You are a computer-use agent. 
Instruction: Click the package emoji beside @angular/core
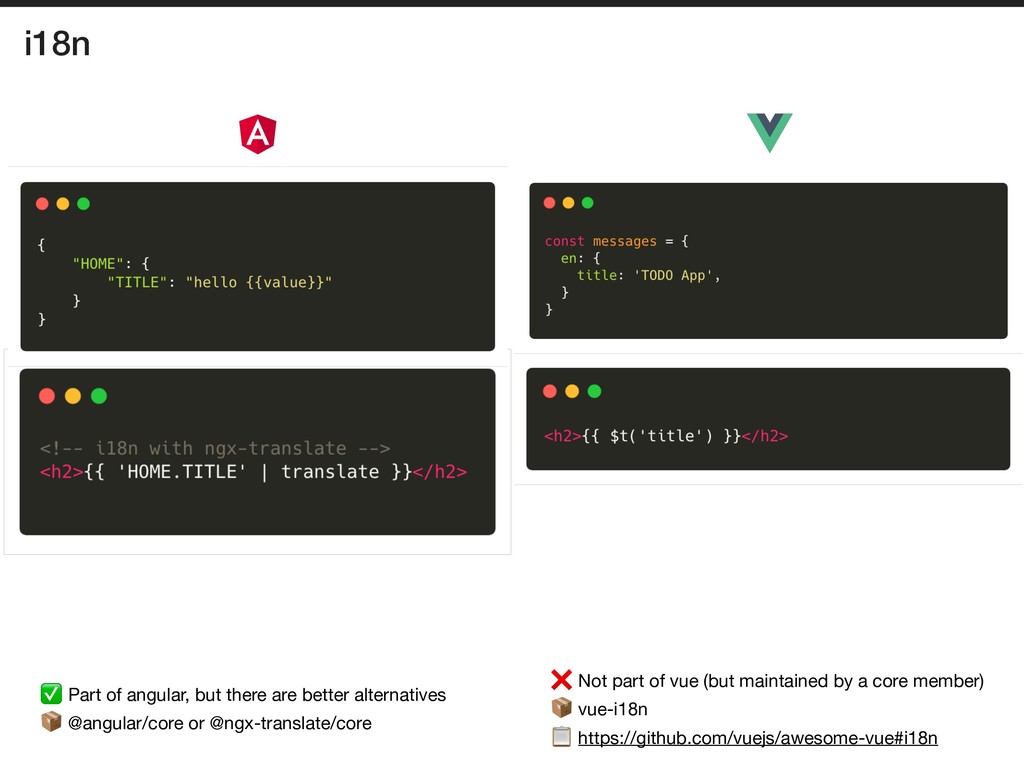click(51, 722)
